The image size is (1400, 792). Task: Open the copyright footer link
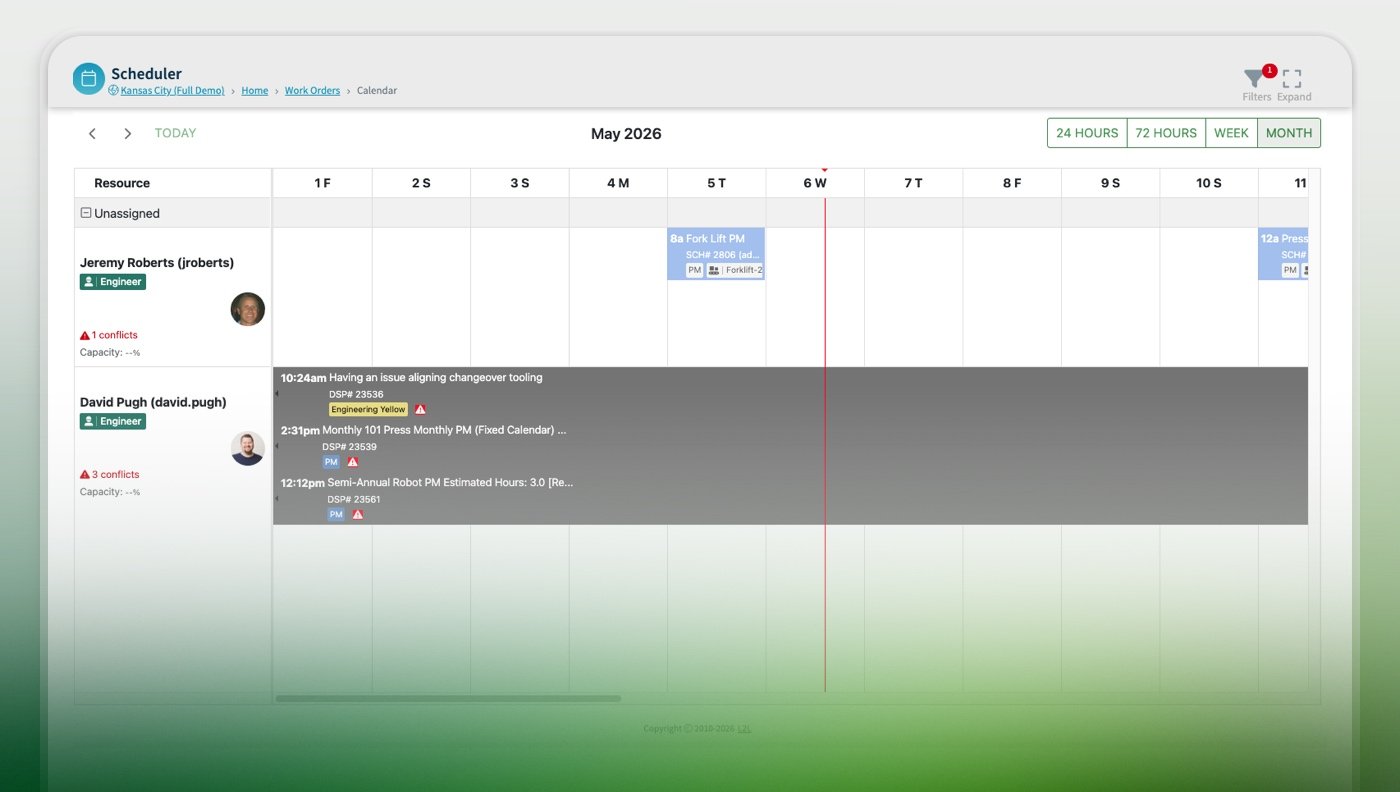744,729
